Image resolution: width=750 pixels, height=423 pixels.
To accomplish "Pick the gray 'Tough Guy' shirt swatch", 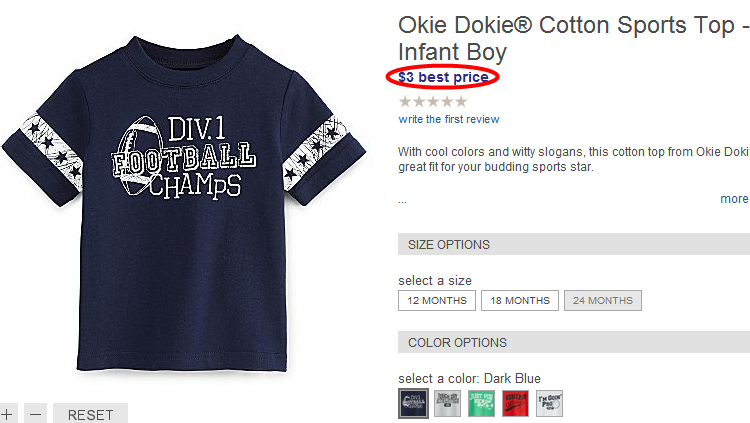I will pos(447,403).
